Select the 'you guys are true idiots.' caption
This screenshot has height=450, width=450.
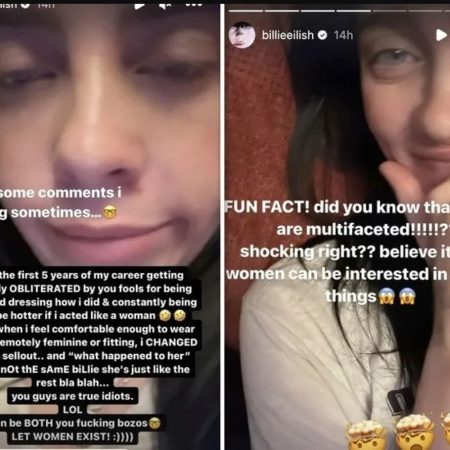pyautogui.click(x=72, y=396)
